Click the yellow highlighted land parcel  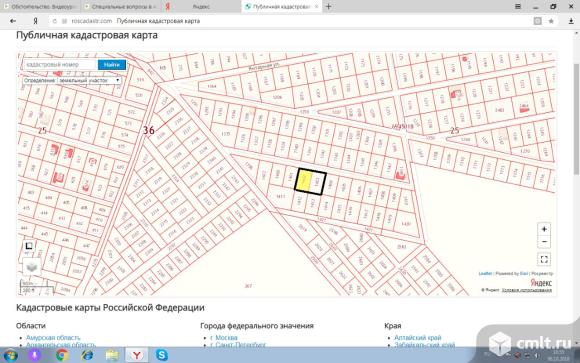pyautogui.click(x=304, y=181)
